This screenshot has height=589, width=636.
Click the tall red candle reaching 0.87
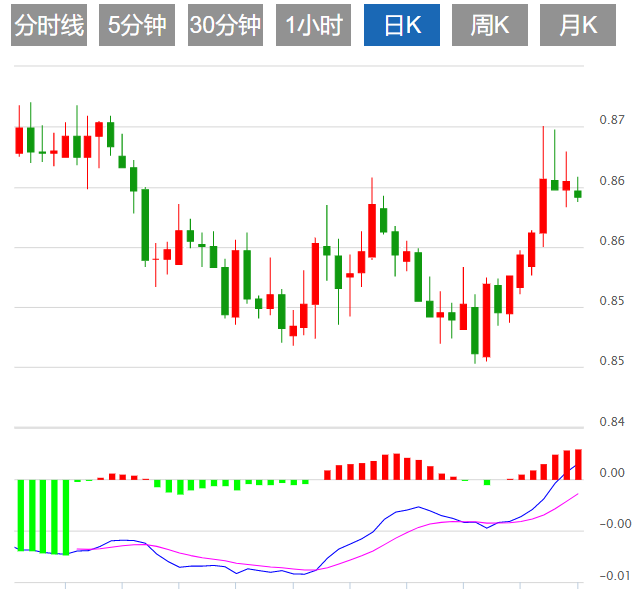click(x=543, y=206)
